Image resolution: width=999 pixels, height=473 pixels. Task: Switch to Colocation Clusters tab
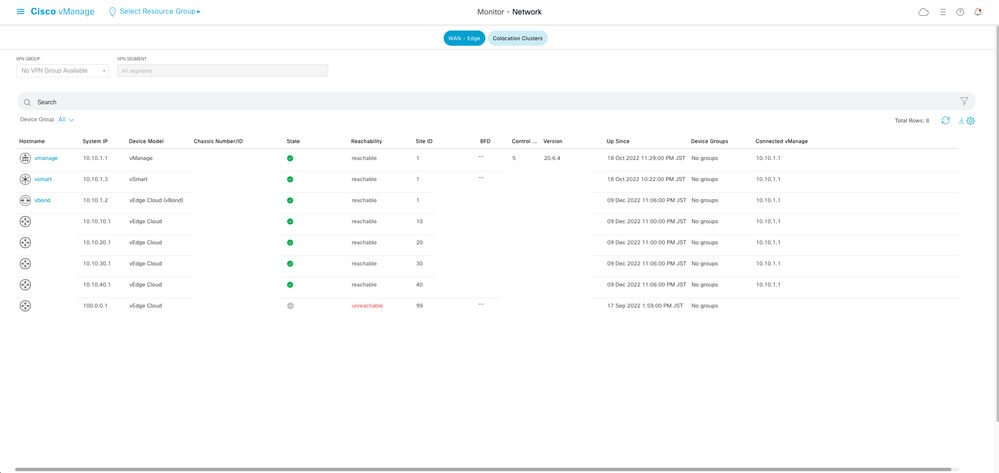click(518, 38)
